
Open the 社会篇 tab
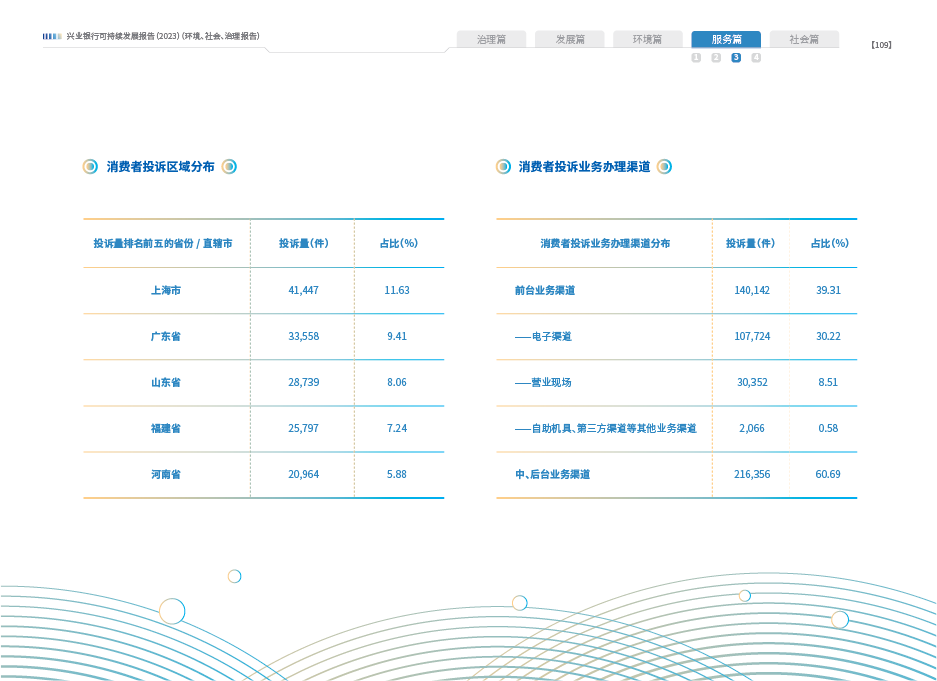coord(804,39)
